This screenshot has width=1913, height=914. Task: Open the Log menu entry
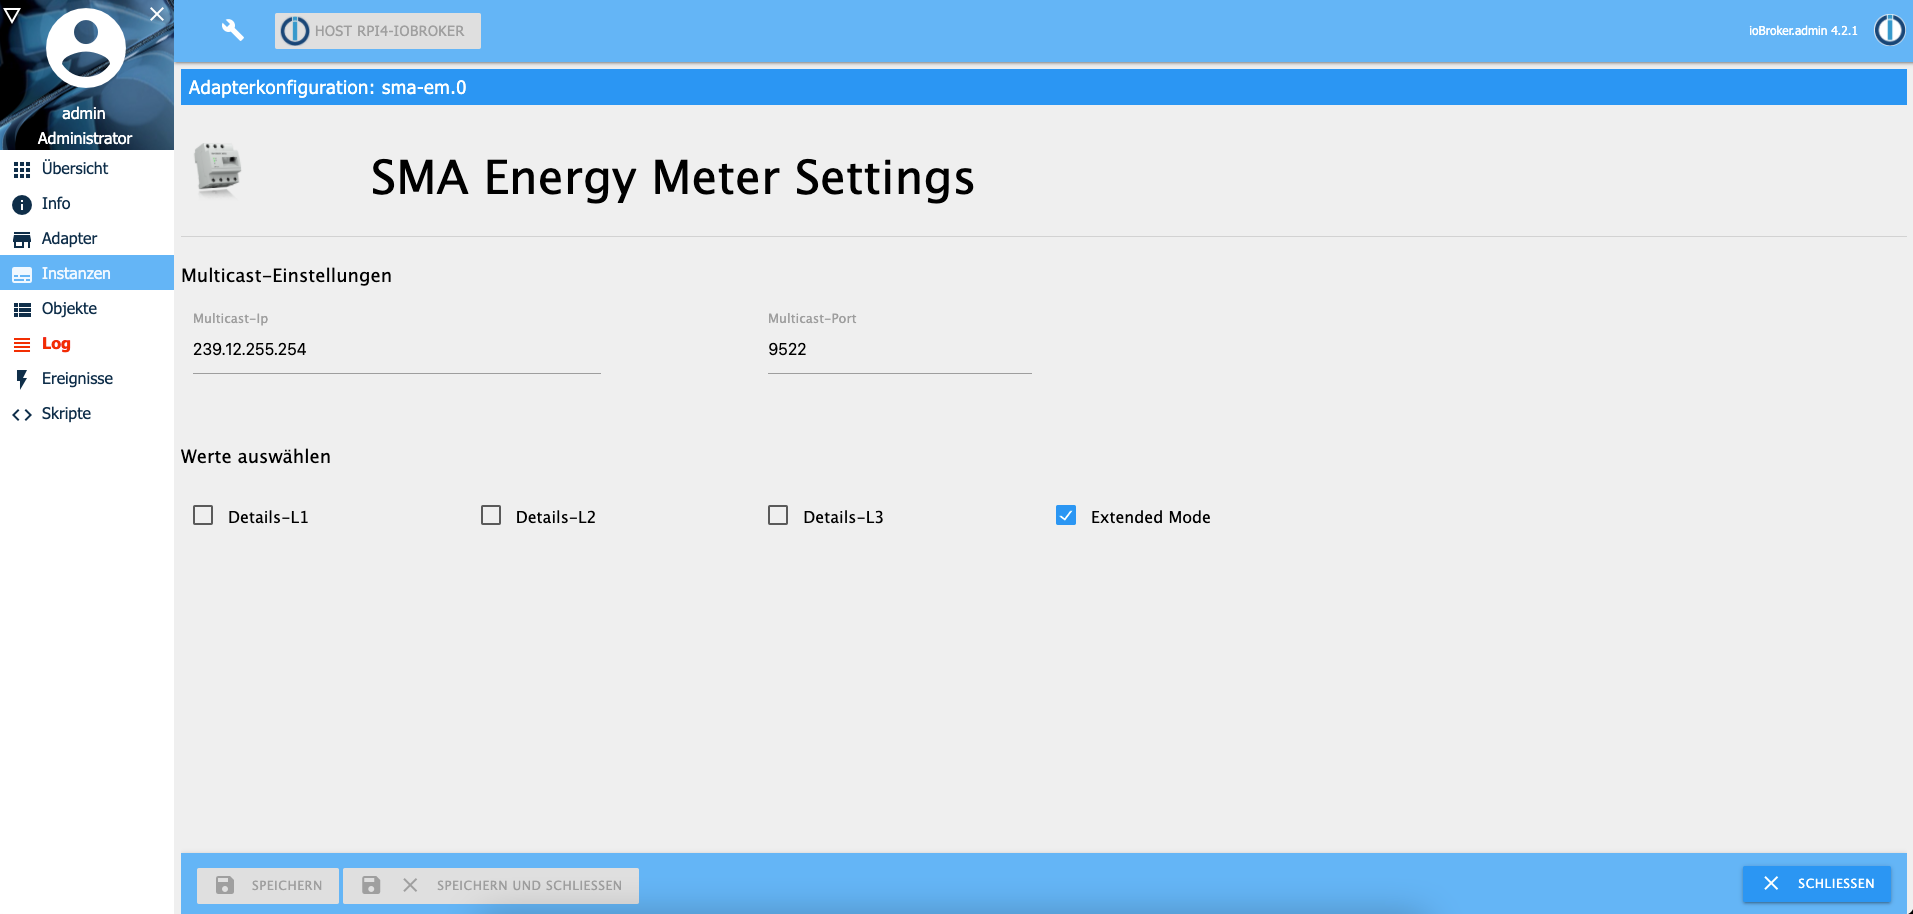87,343
